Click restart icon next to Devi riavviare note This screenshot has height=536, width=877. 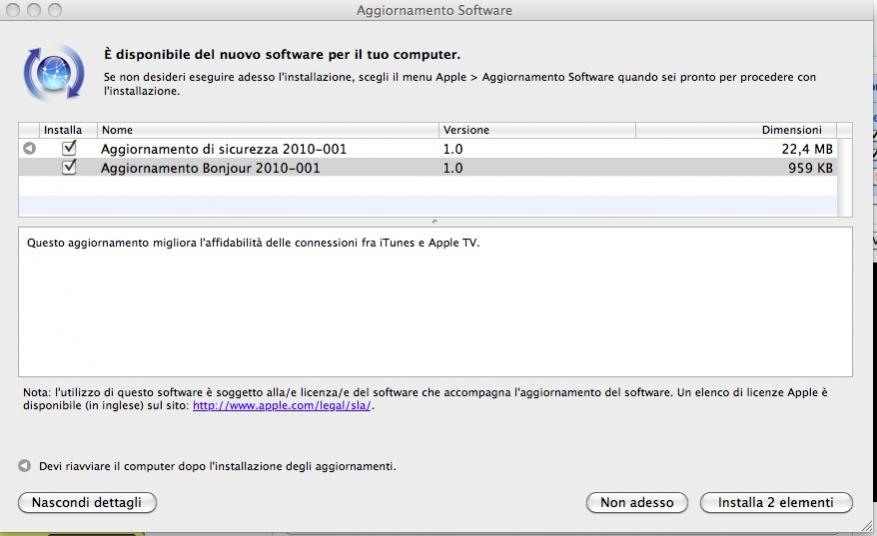pyautogui.click(x=25, y=466)
